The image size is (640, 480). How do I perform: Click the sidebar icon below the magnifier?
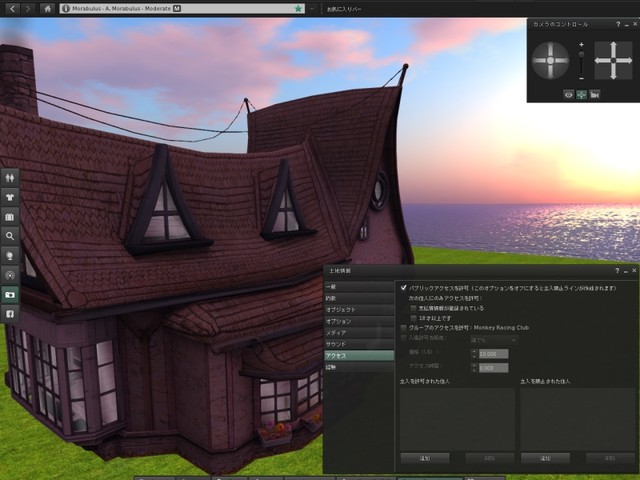click(x=10, y=256)
